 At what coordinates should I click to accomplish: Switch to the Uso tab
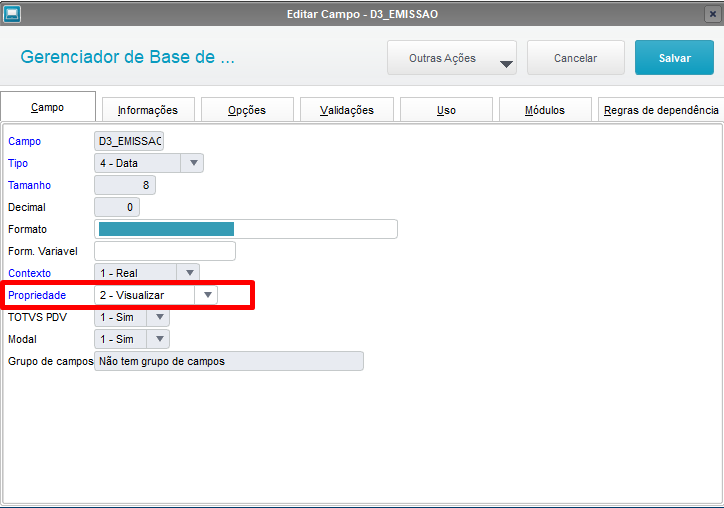click(446, 110)
